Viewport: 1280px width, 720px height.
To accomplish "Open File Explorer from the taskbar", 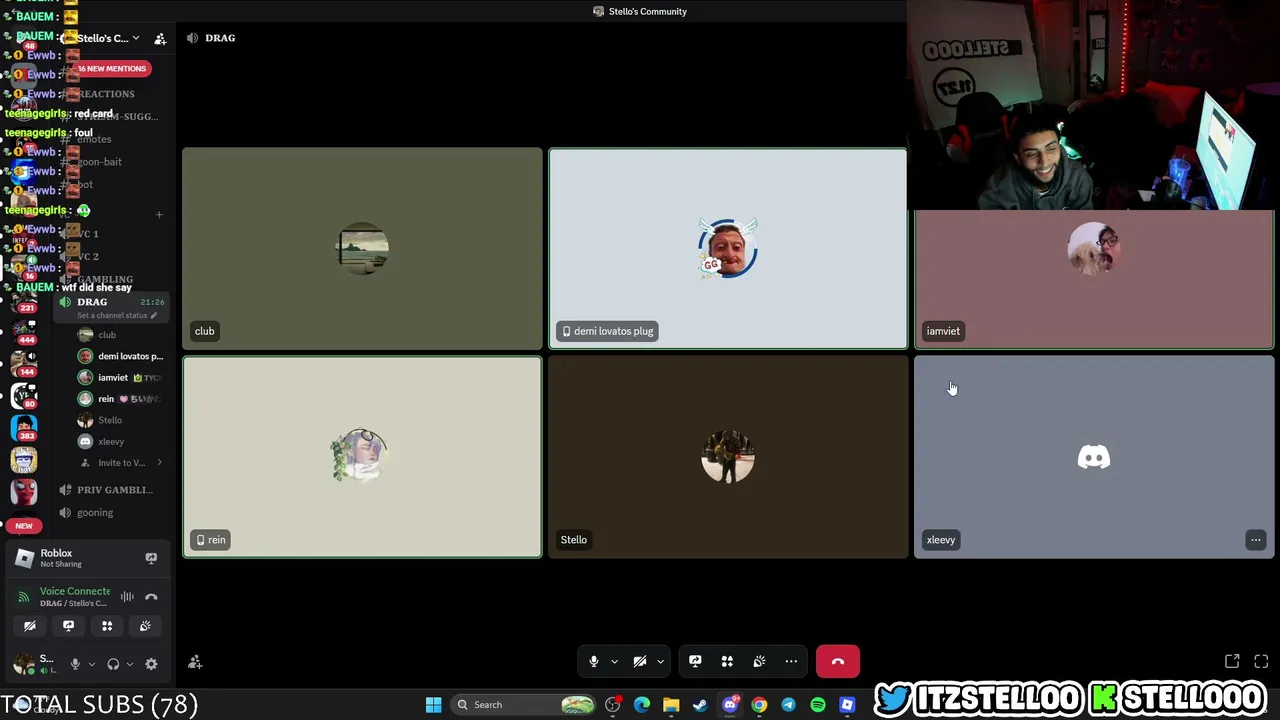I will coord(671,705).
